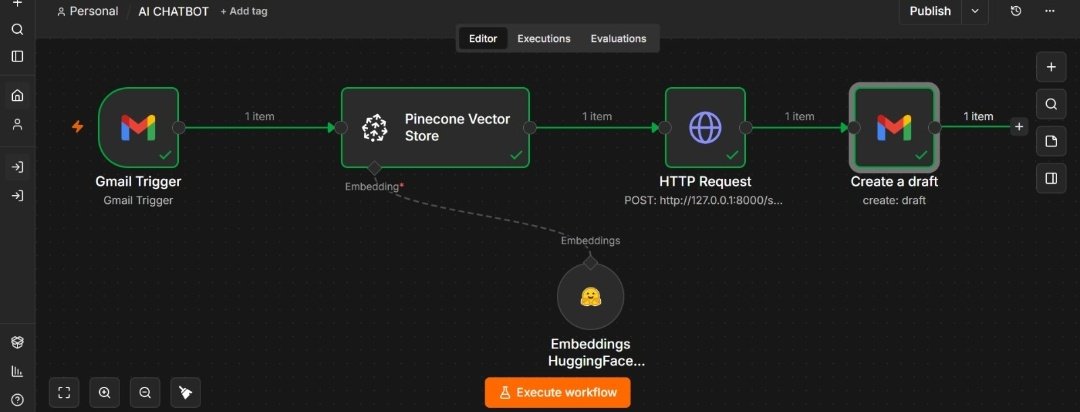This screenshot has width=1080, height=412.
Task: Click the Add tag link
Action: 244,11
